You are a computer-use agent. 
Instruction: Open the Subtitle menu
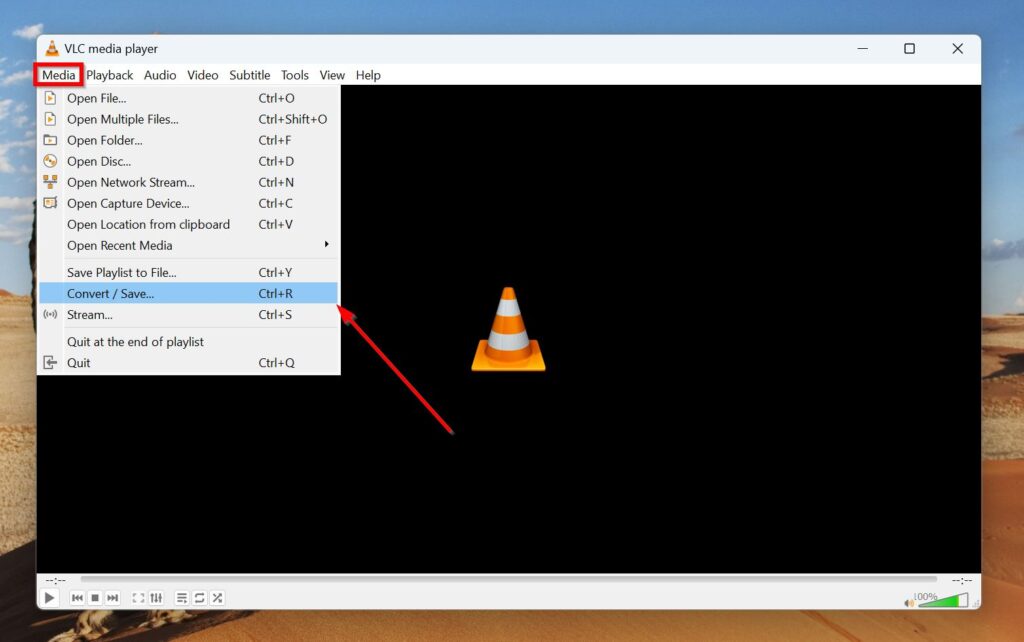249,75
